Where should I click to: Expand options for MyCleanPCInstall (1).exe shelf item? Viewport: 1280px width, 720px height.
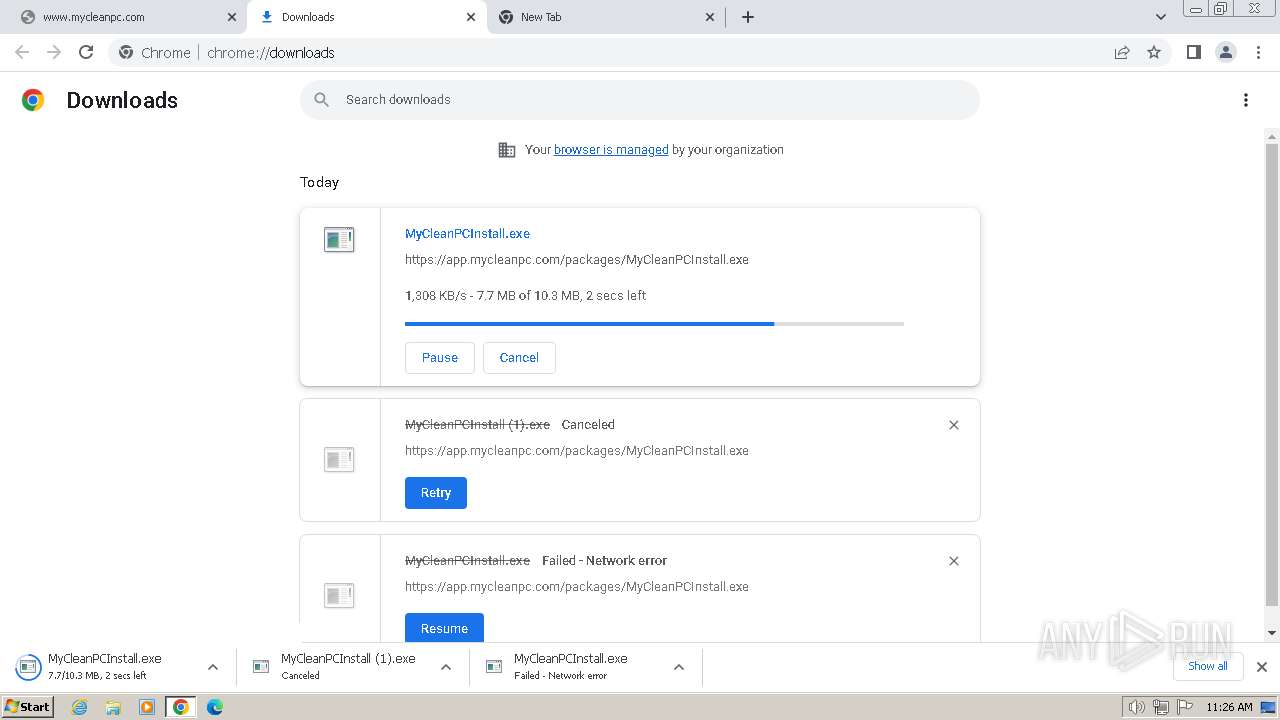(x=445, y=667)
